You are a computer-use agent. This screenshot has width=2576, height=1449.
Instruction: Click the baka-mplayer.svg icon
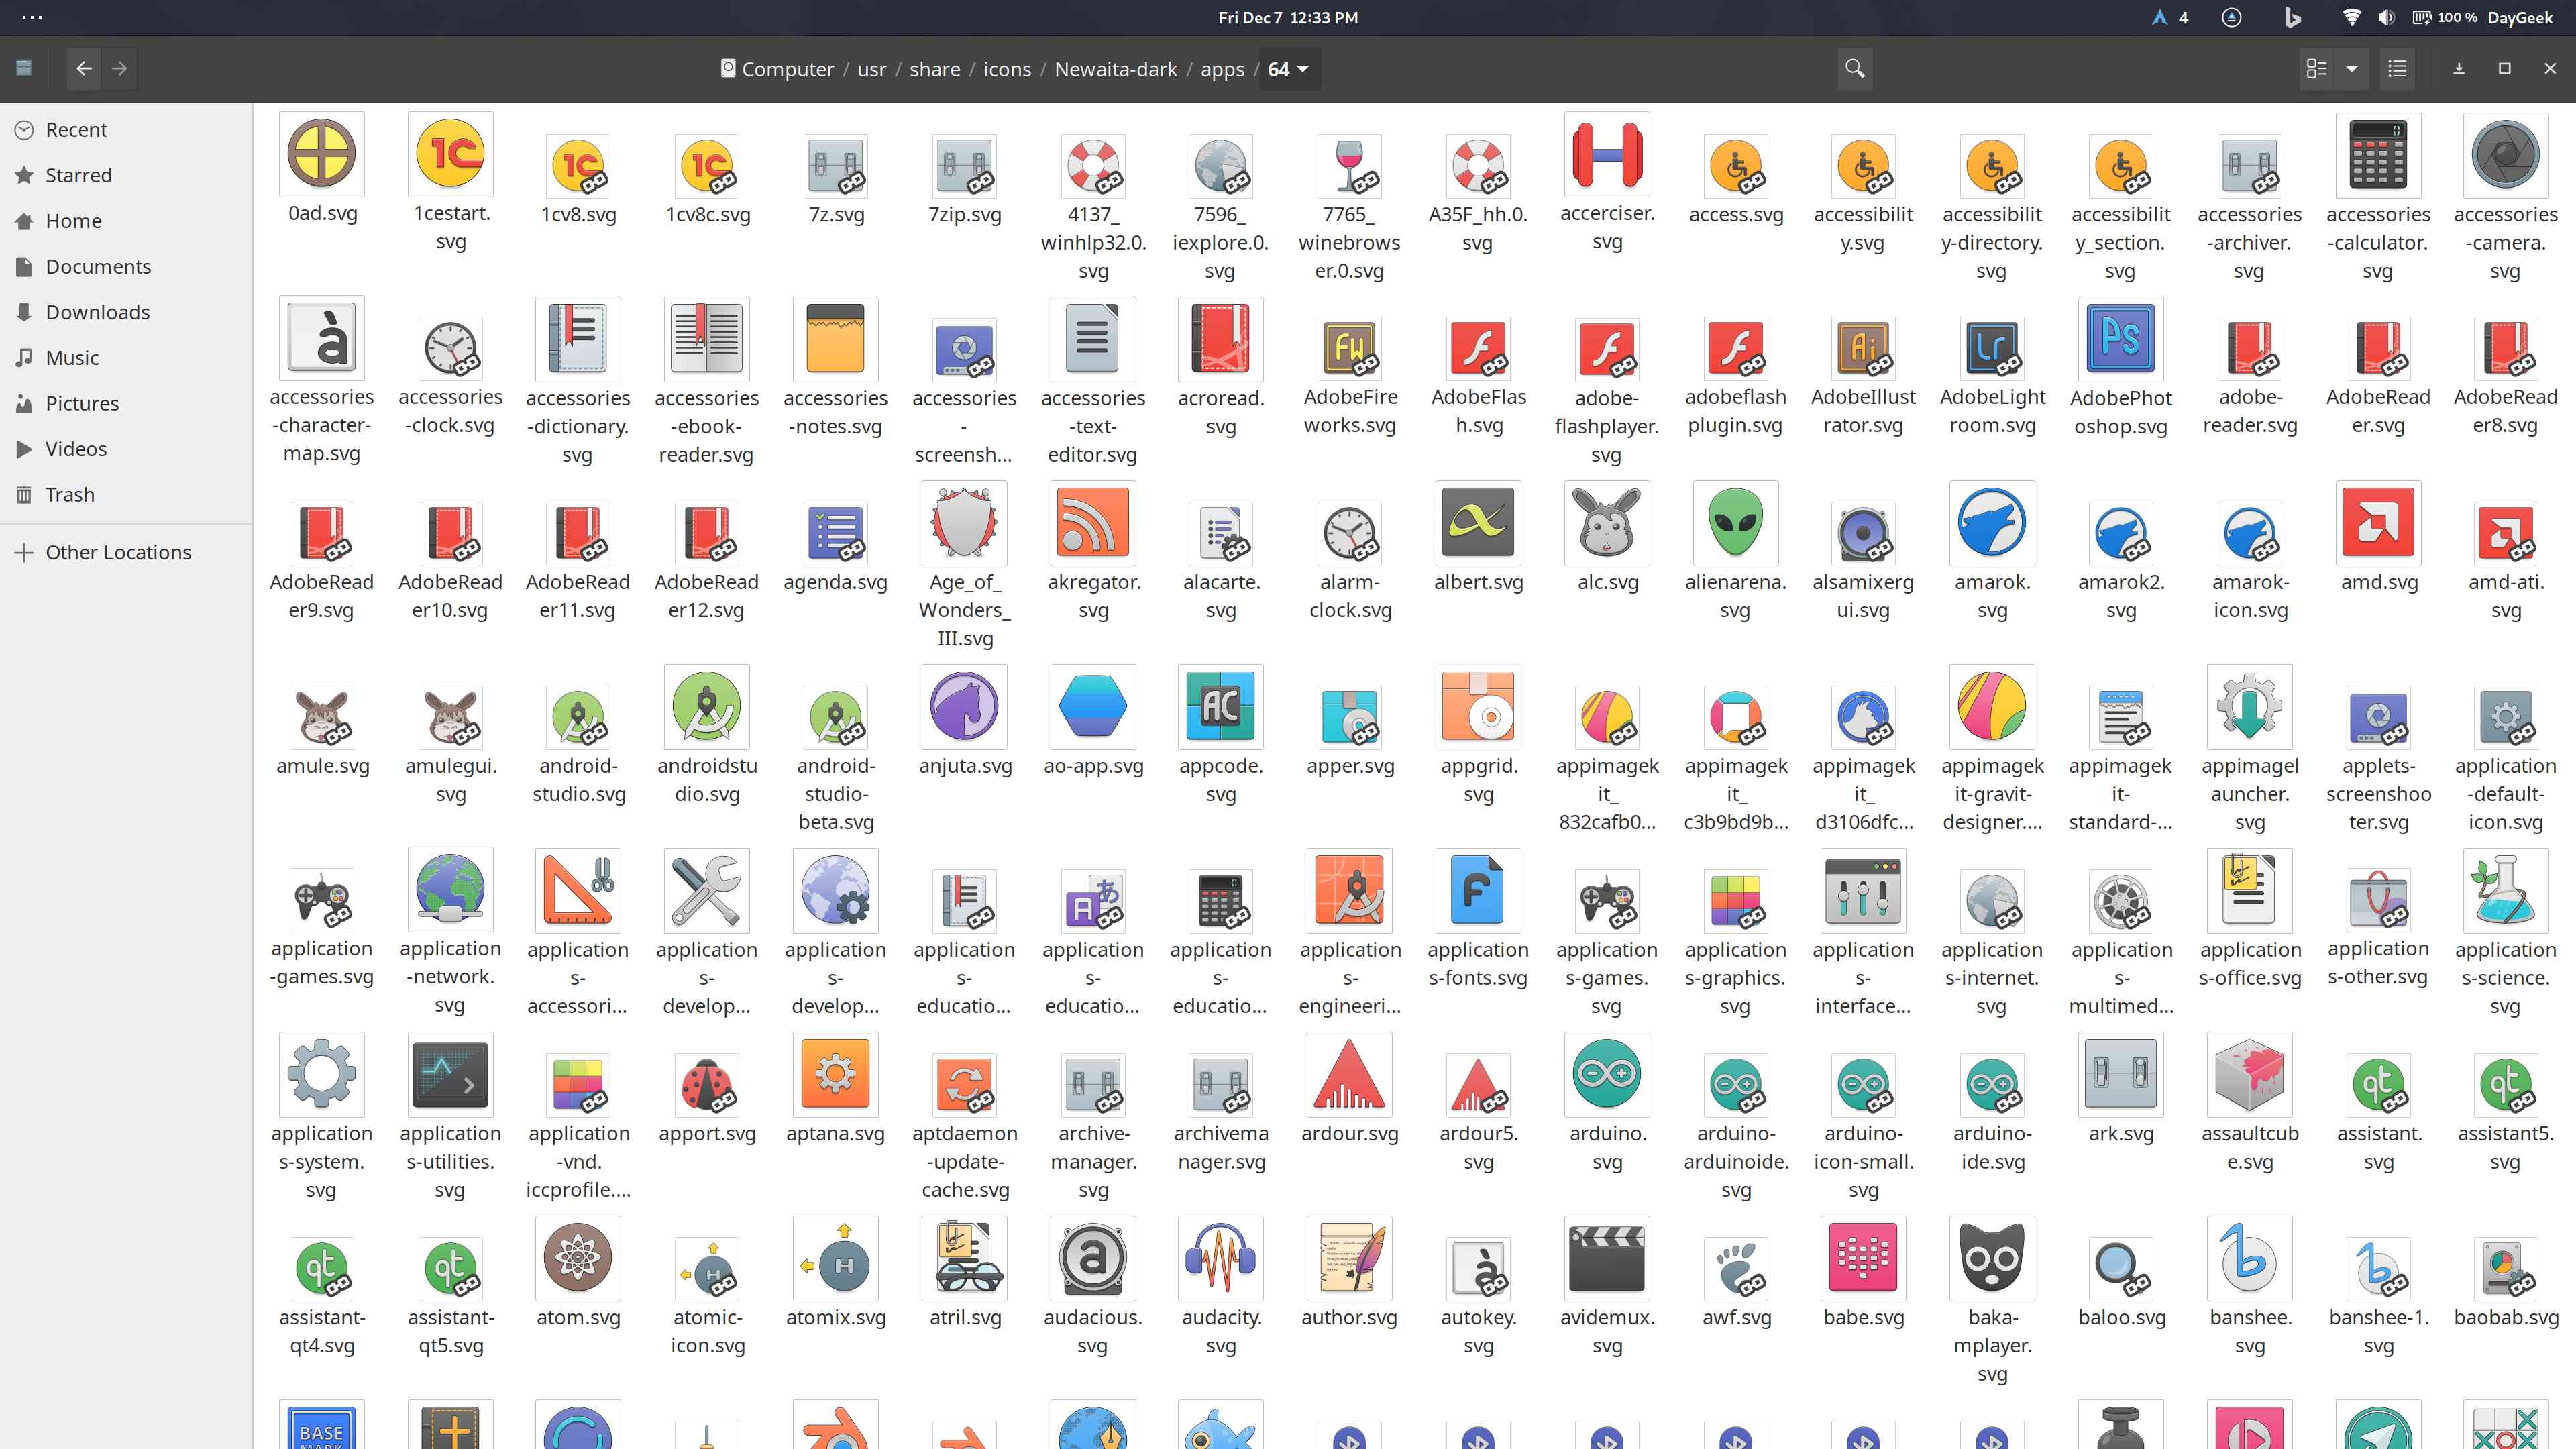point(1992,1258)
